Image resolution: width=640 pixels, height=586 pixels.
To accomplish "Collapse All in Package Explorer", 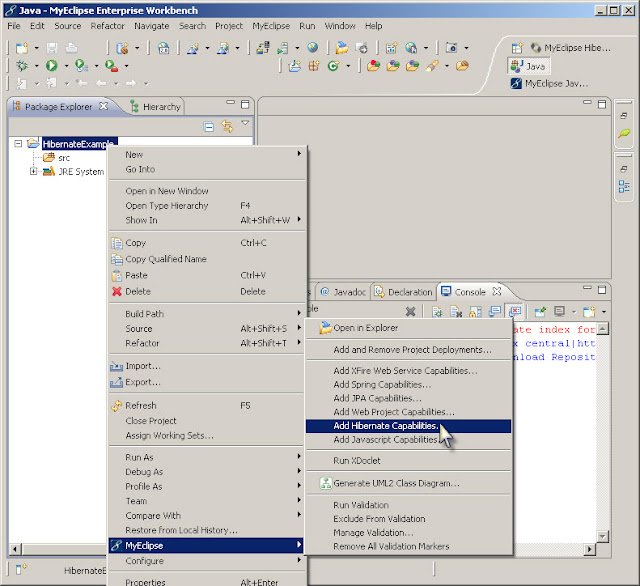I will [x=209, y=127].
